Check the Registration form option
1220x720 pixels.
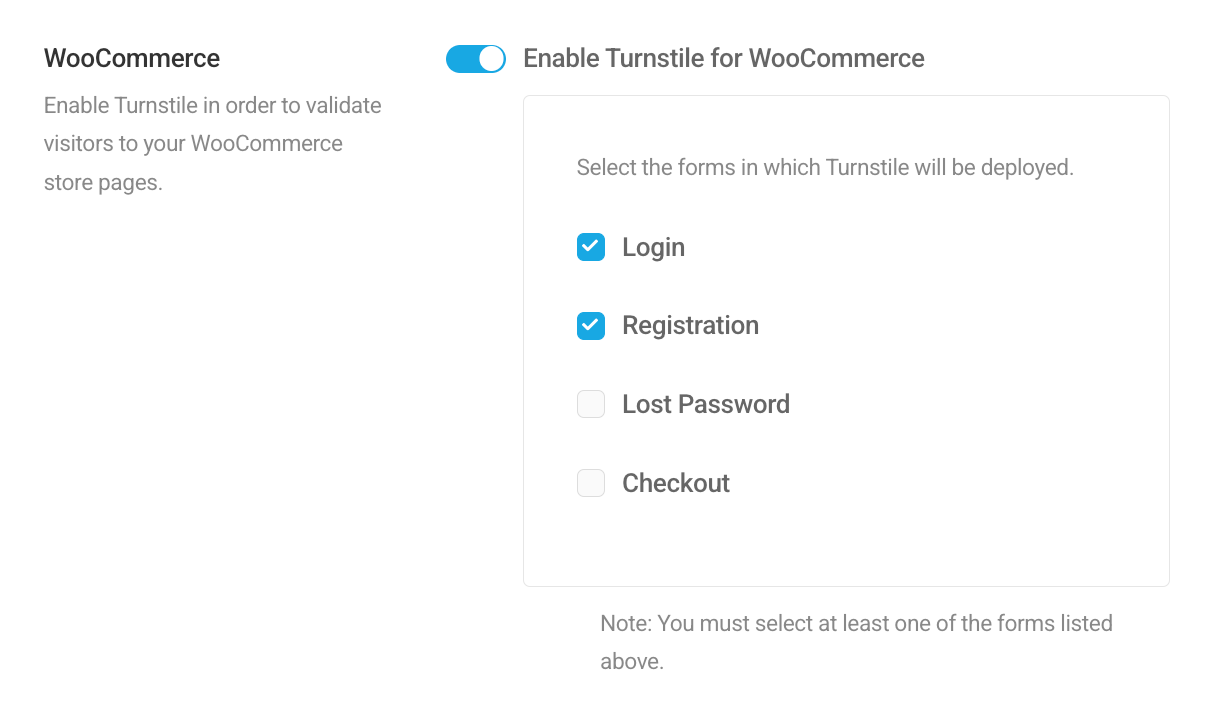pyautogui.click(x=590, y=325)
